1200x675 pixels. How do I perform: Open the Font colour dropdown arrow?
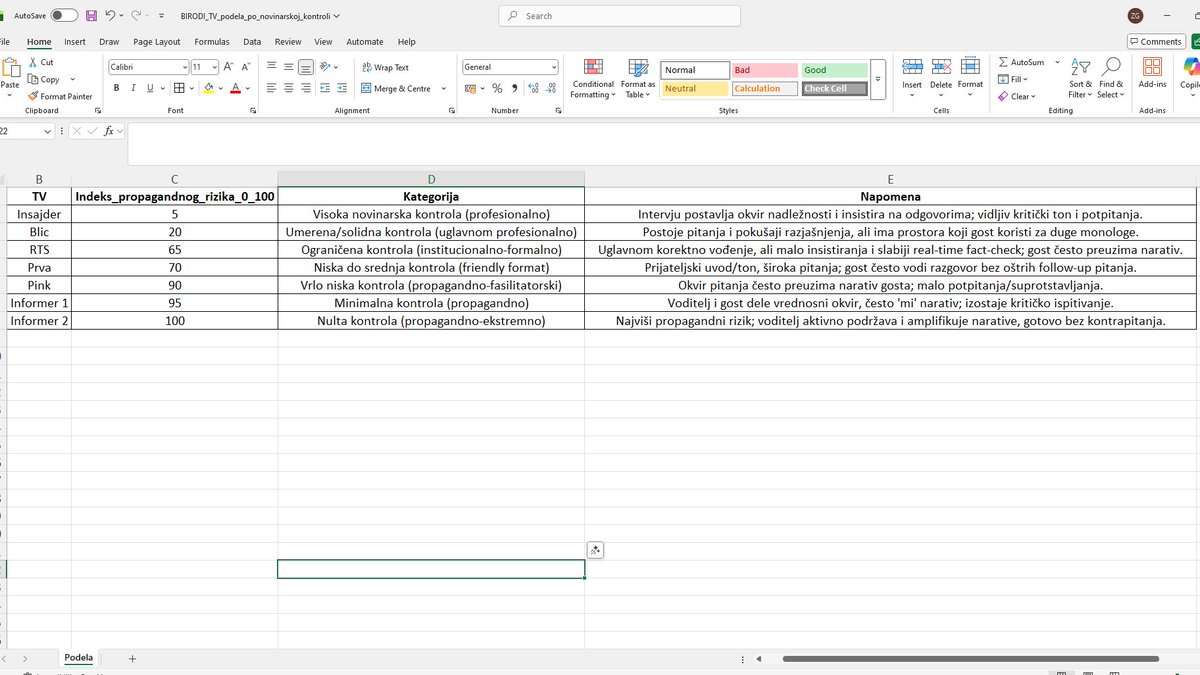point(247,88)
